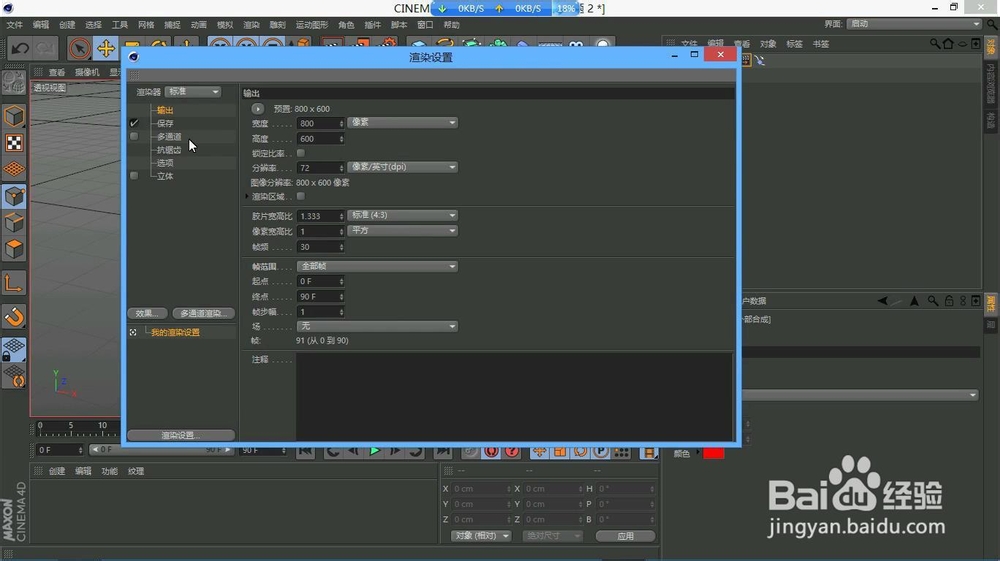Image resolution: width=1000 pixels, height=561 pixels.
Task: Click the filmstrip icon at timeline right
Action: click(649, 451)
